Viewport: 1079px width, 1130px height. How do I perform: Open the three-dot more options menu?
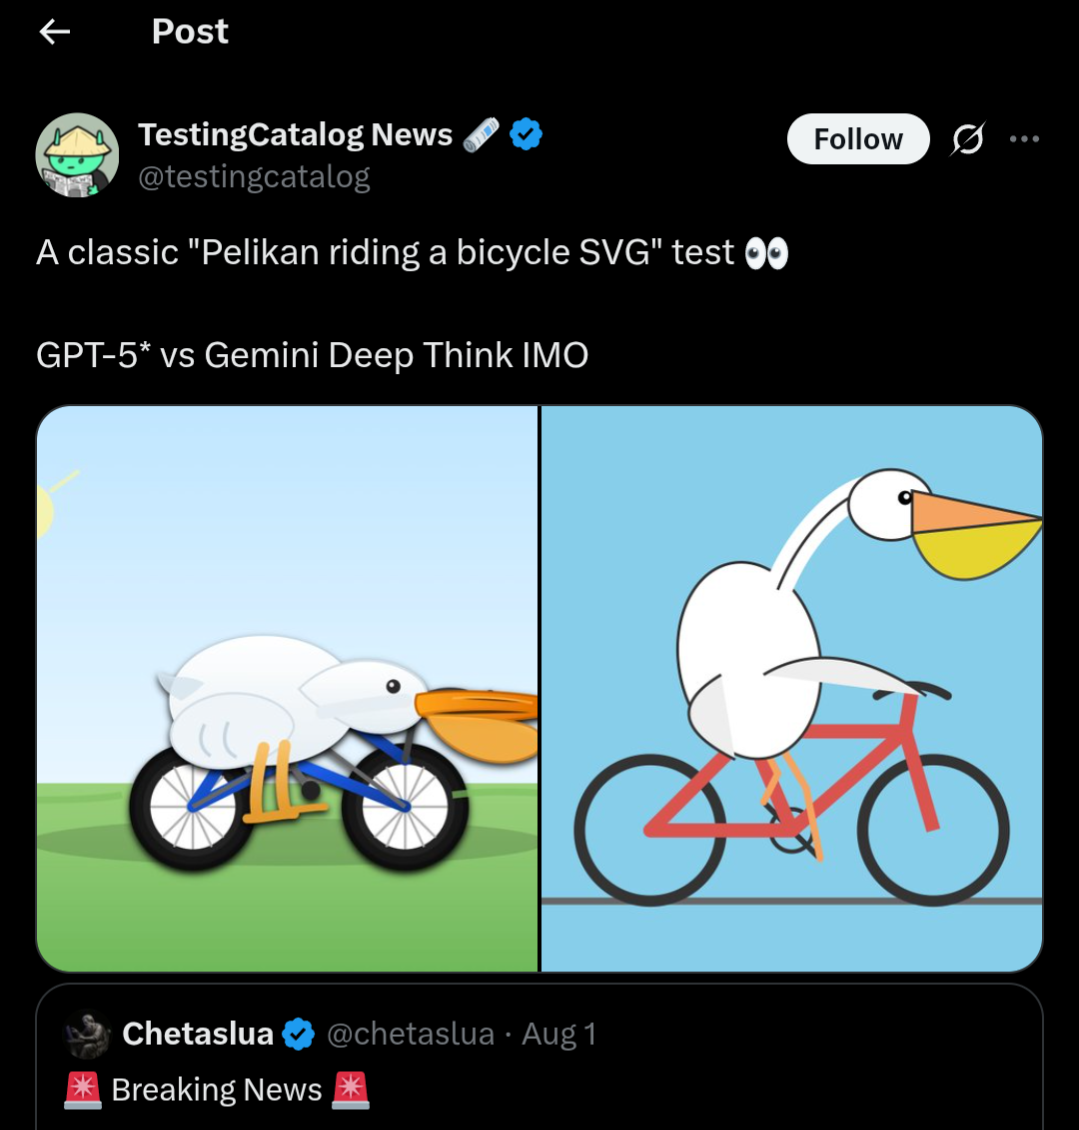pos(1024,139)
